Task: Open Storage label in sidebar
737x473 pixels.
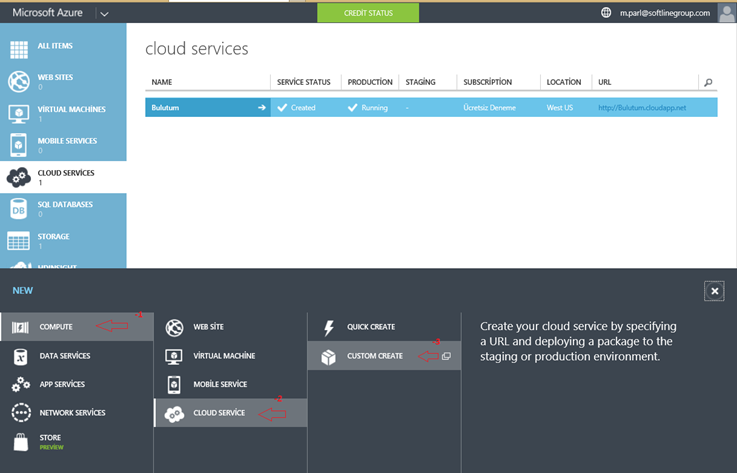Action: (53, 236)
